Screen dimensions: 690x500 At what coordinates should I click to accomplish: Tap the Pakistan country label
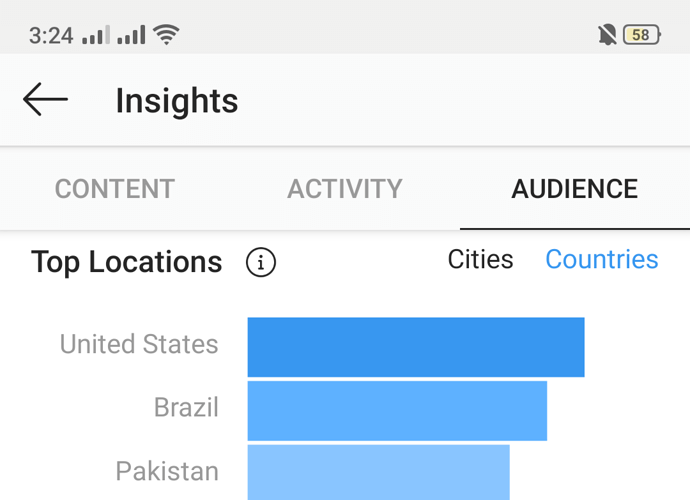(167, 471)
